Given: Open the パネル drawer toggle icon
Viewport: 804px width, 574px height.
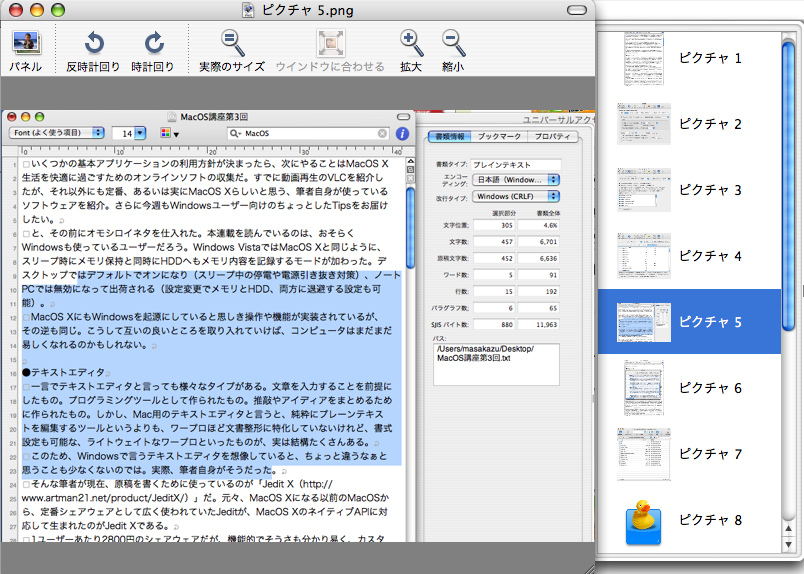Looking at the screenshot, I should [25, 44].
